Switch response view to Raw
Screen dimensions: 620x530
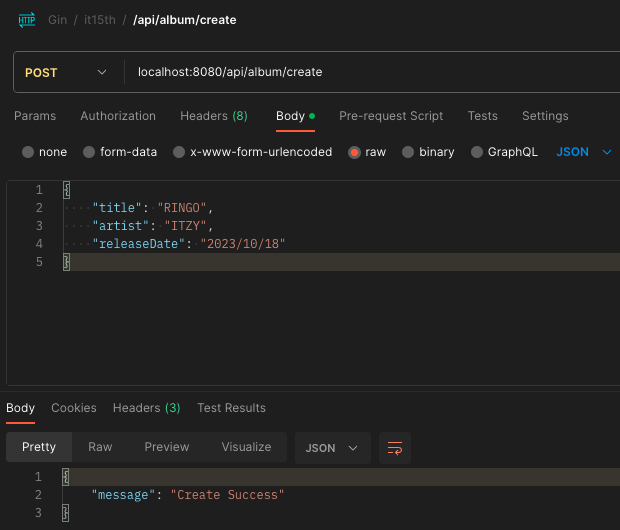[x=100, y=447]
